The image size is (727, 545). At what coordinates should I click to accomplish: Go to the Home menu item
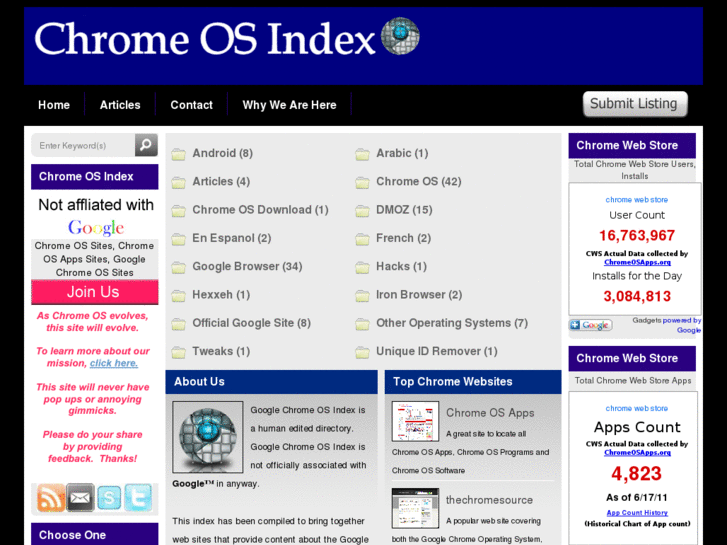pyautogui.click(x=54, y=105)
